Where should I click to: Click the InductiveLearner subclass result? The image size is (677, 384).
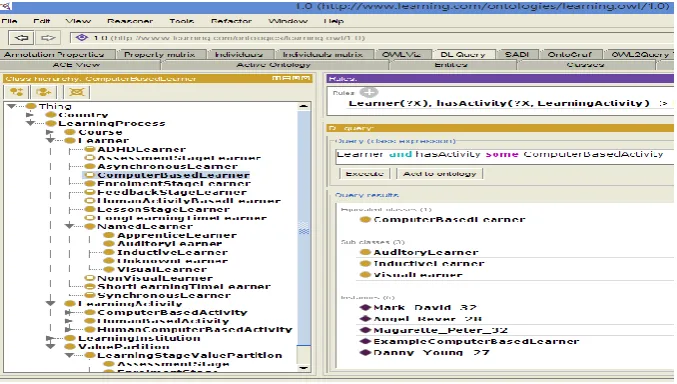pos(429,263)
